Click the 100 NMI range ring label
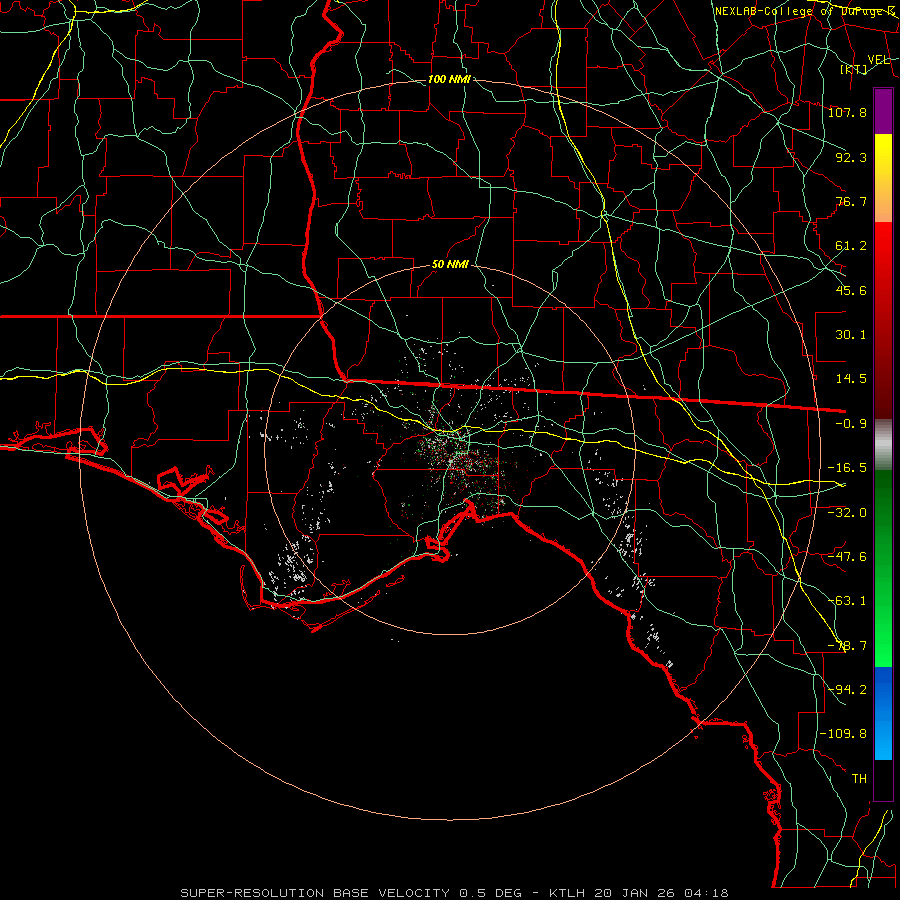The image size is (900, 900). click(x=449, y=79)
